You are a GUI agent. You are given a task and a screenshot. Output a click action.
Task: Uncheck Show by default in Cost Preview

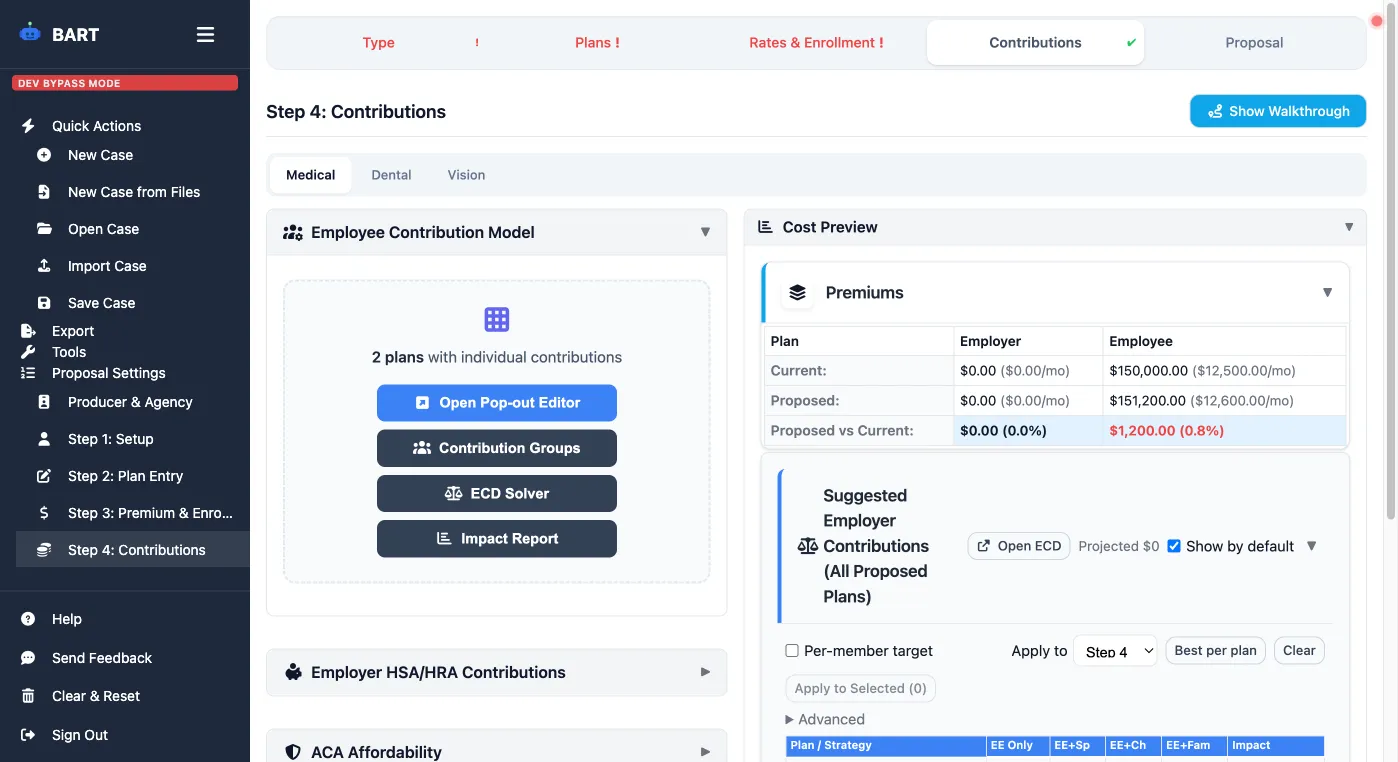point(1174,546)
